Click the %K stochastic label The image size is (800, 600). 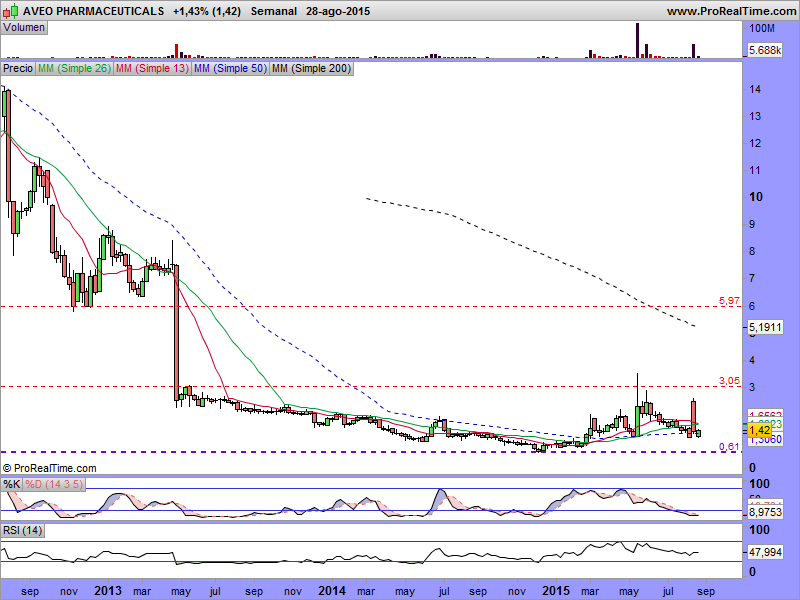click(11, 484)
